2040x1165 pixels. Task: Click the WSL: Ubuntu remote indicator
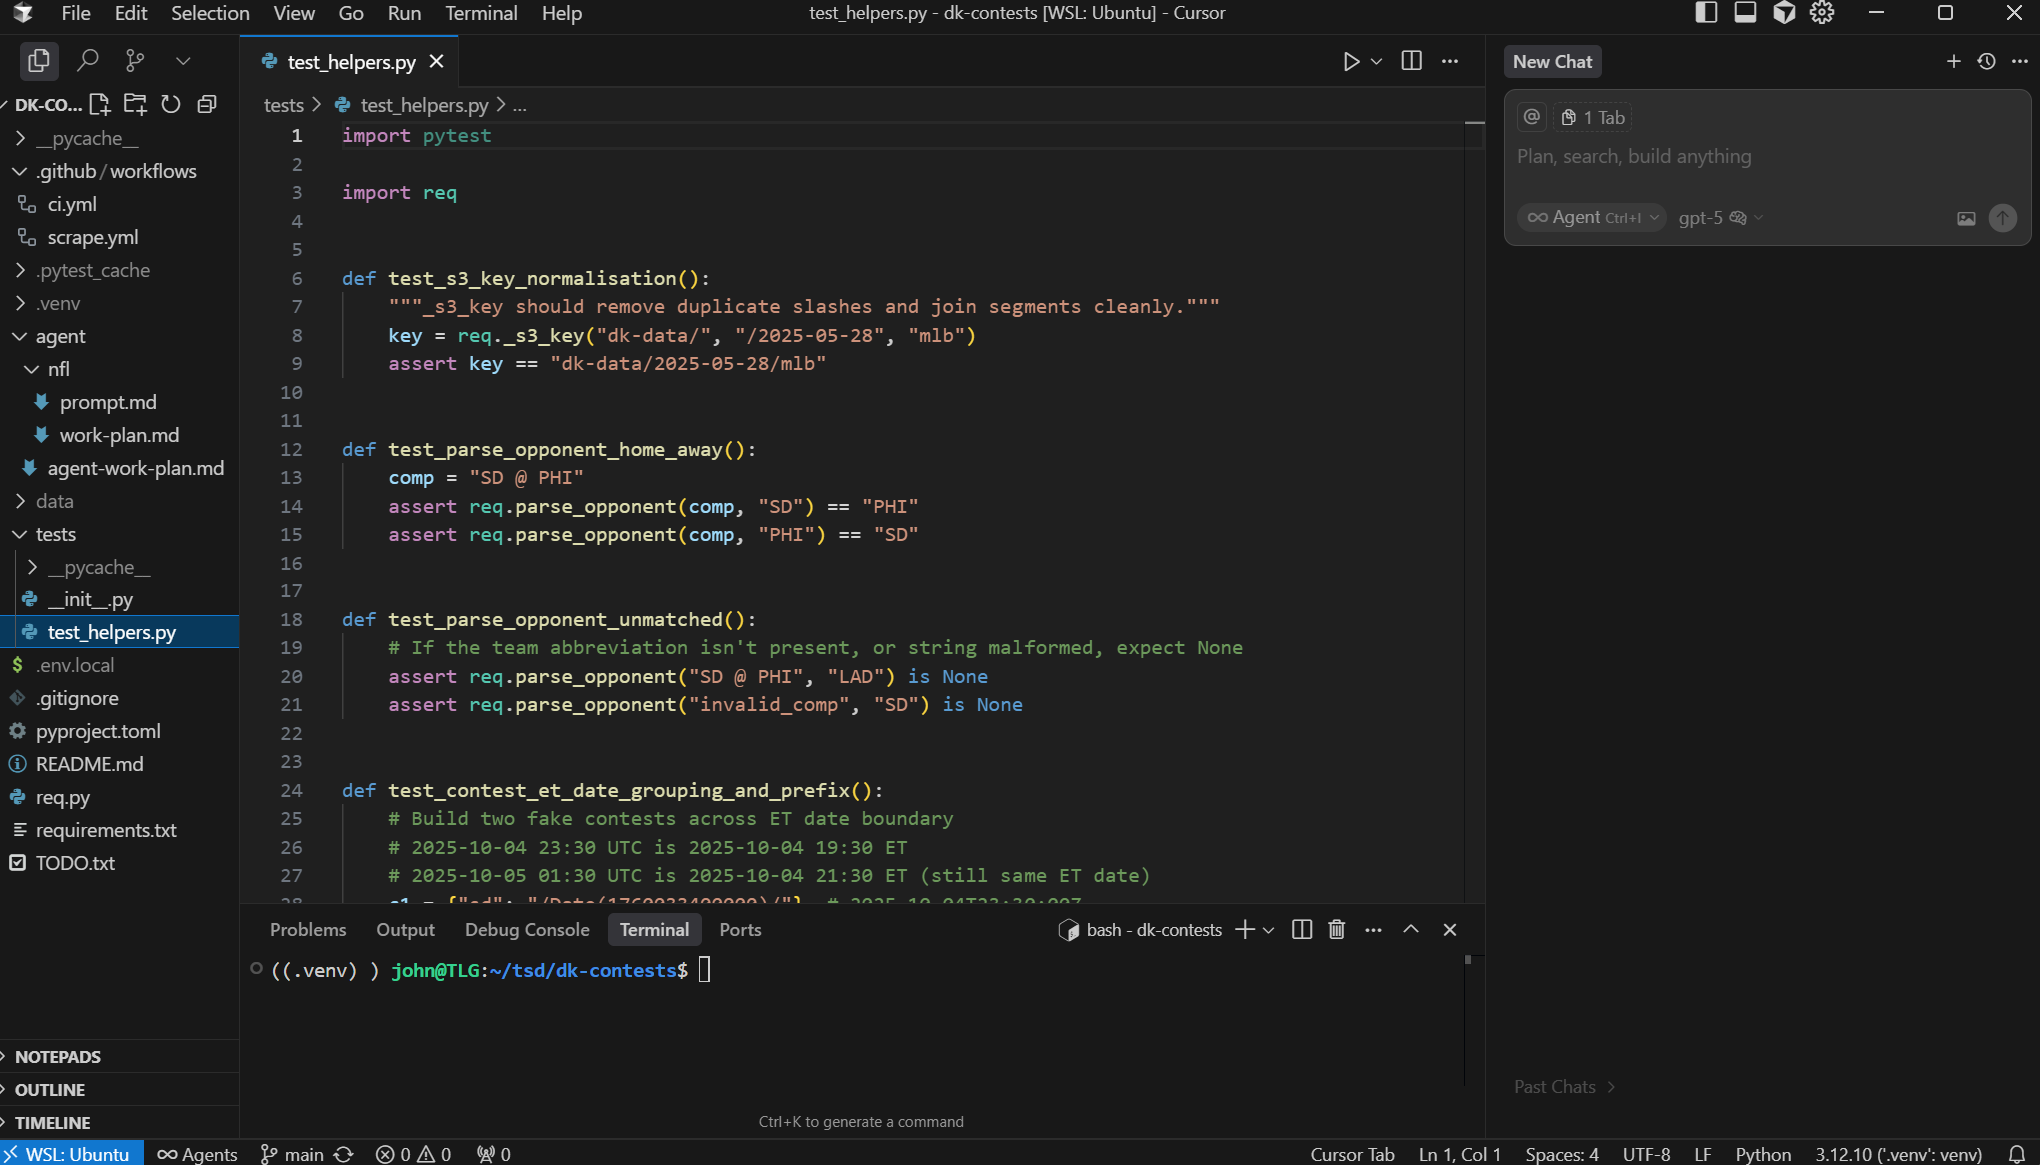click(x=71, y=1154)
